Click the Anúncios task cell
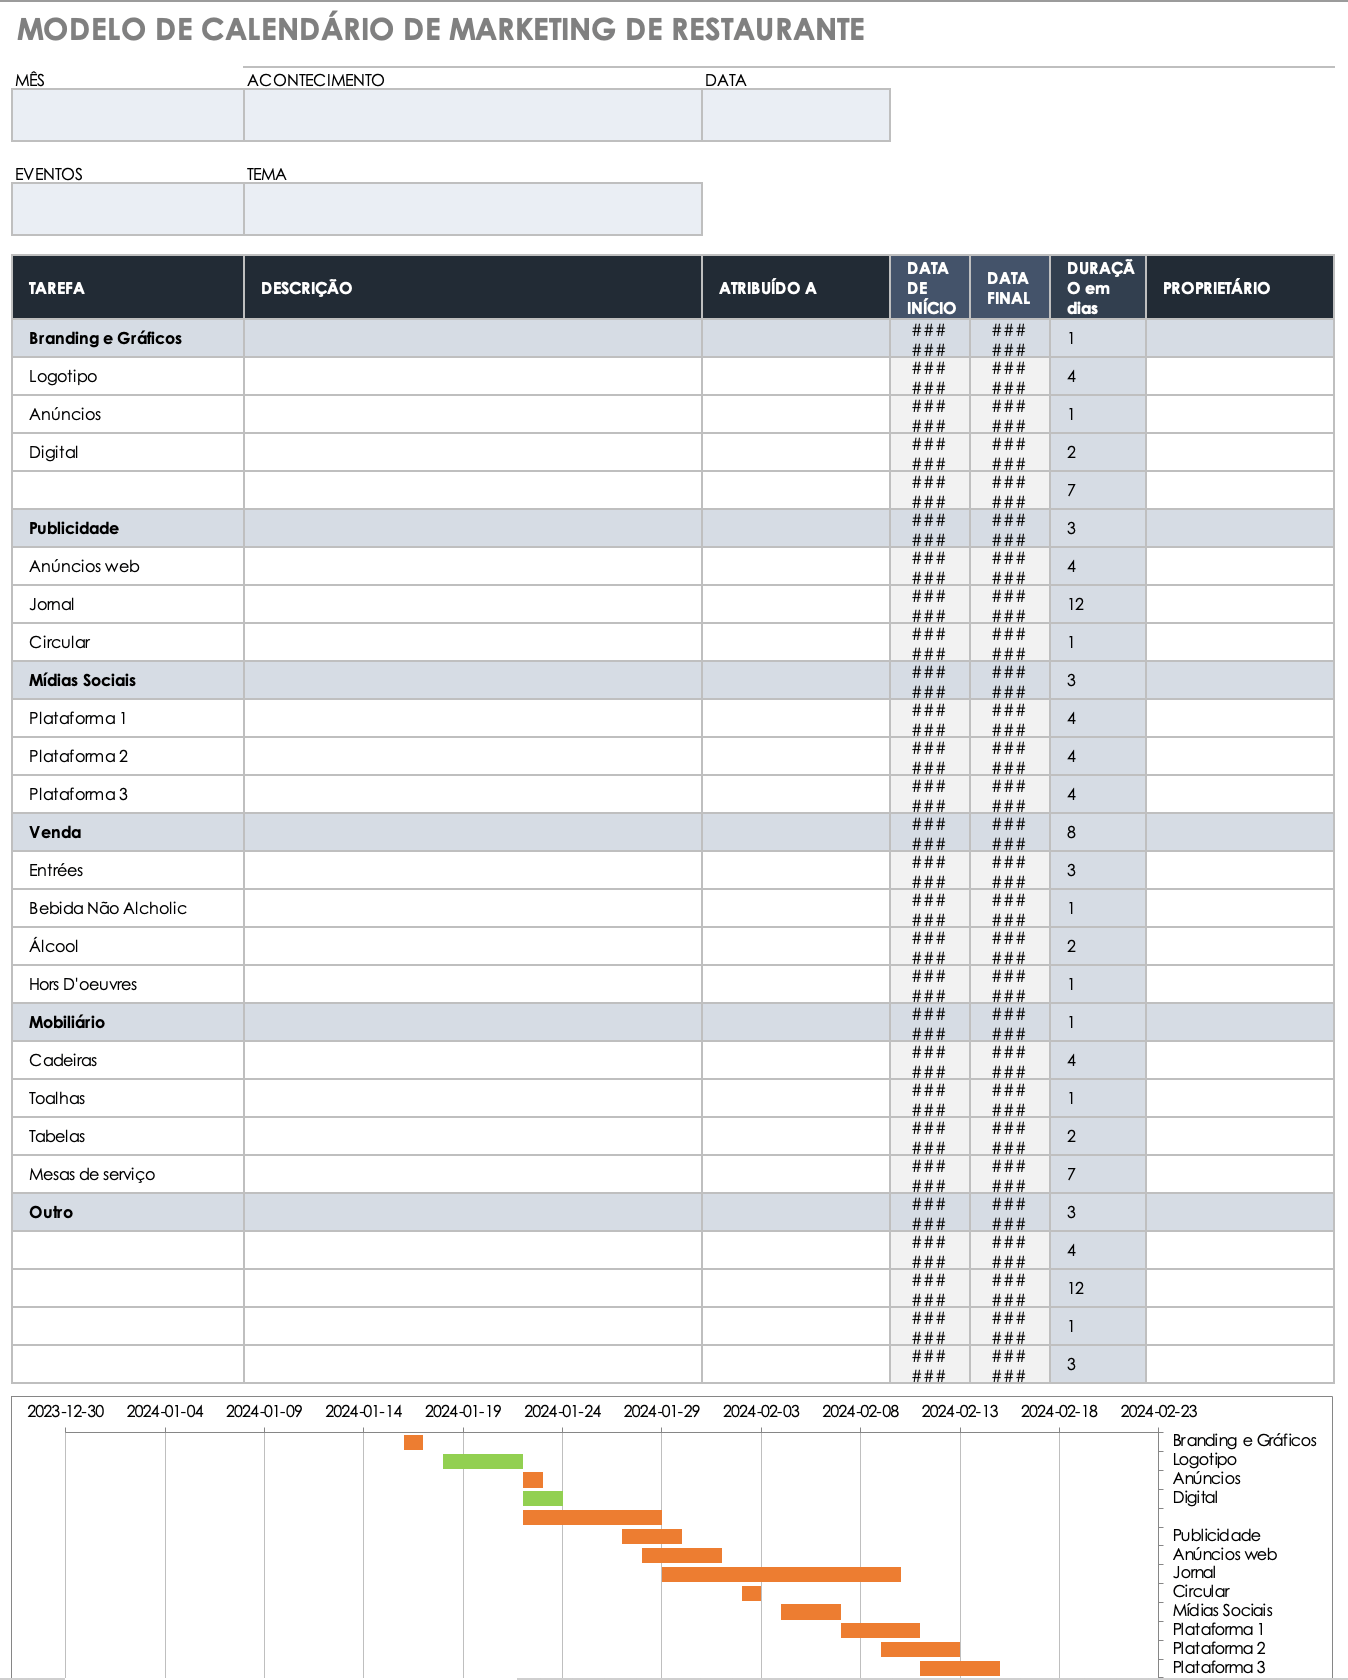 point(128,414)
